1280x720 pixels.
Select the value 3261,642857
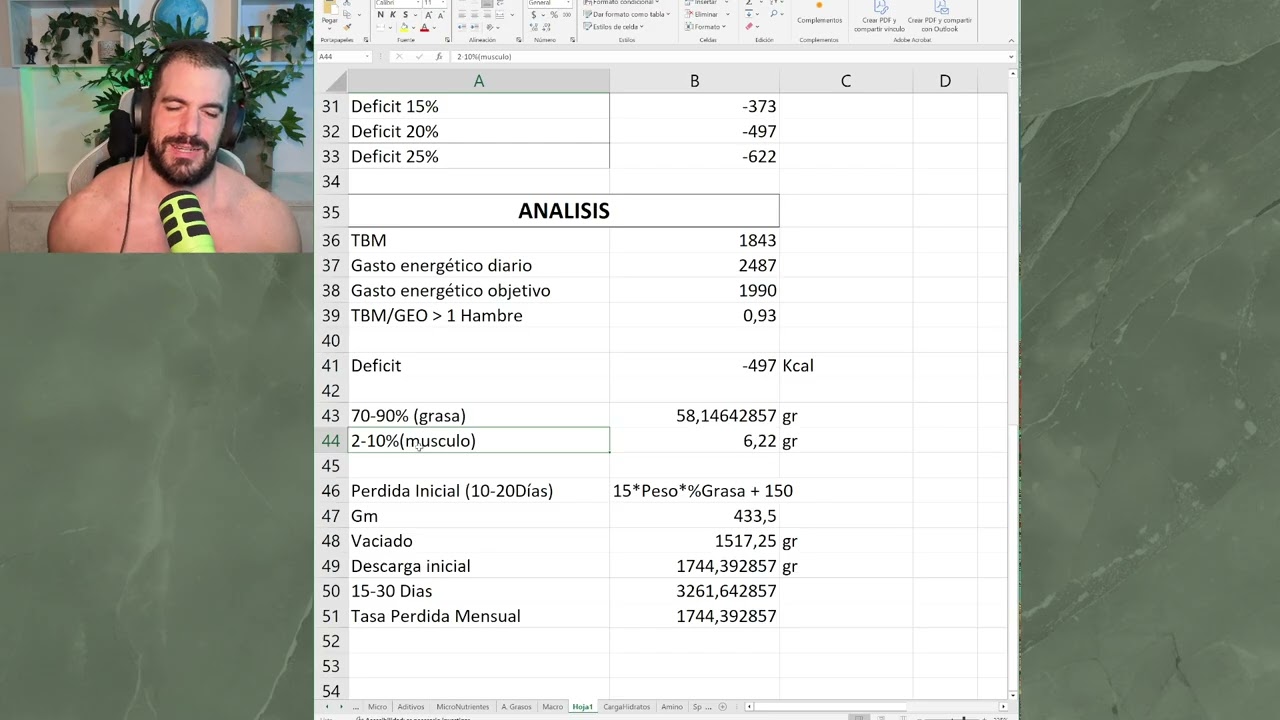coord(694,591)
